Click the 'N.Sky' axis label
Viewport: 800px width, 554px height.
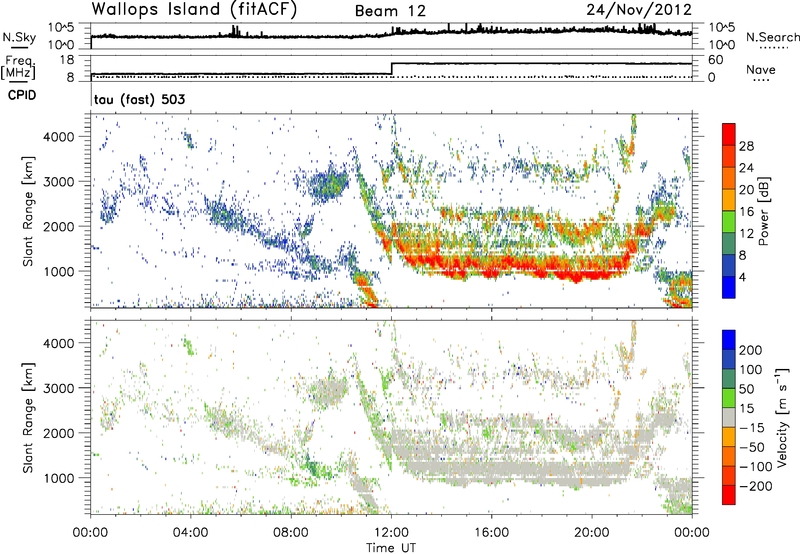pos(19,37)
